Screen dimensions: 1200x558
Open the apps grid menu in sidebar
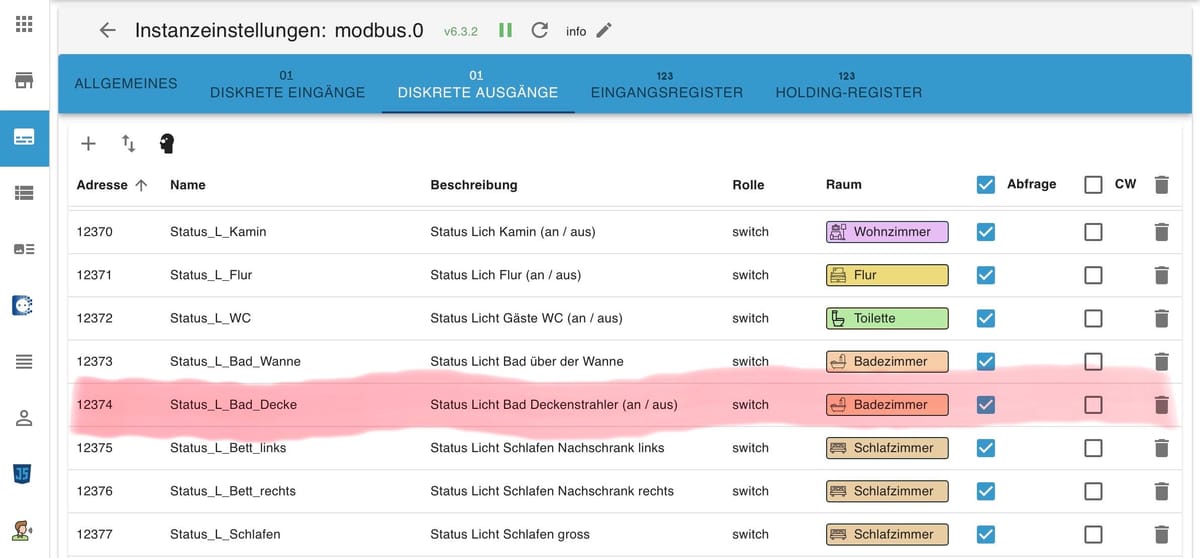[24, 22]
